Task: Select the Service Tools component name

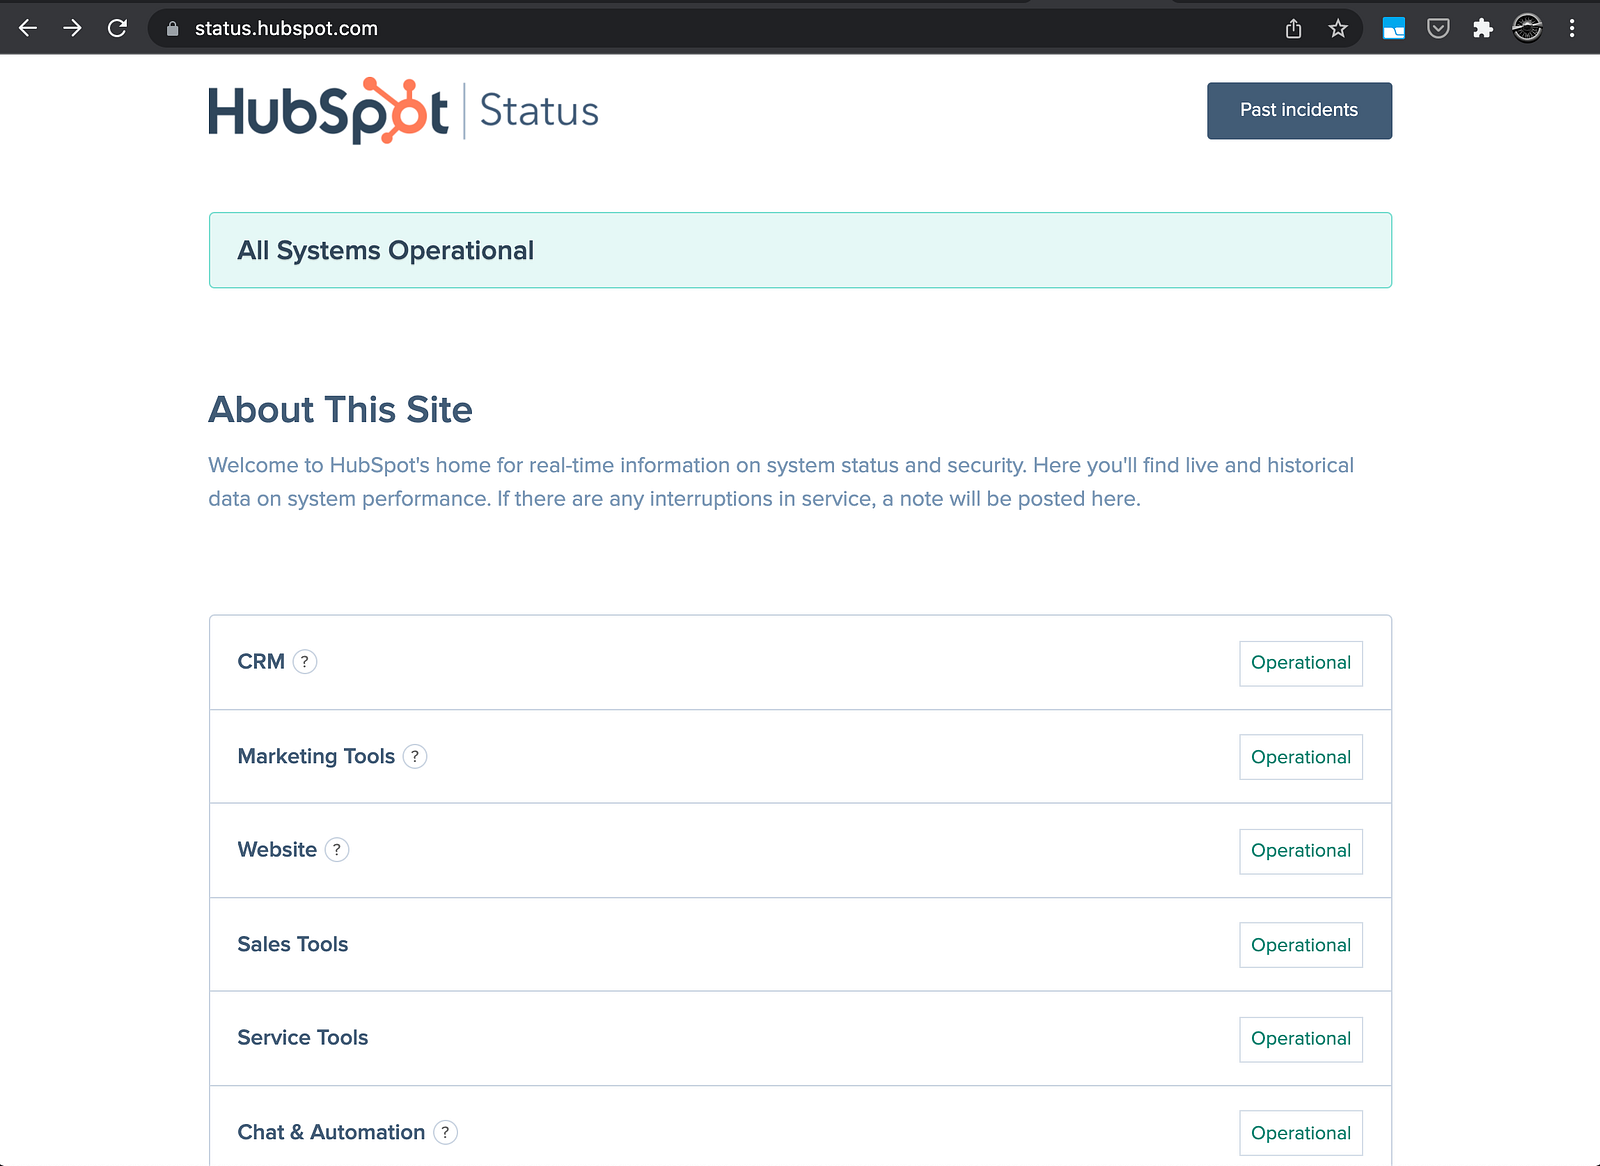Action: tap(303, 1038)
